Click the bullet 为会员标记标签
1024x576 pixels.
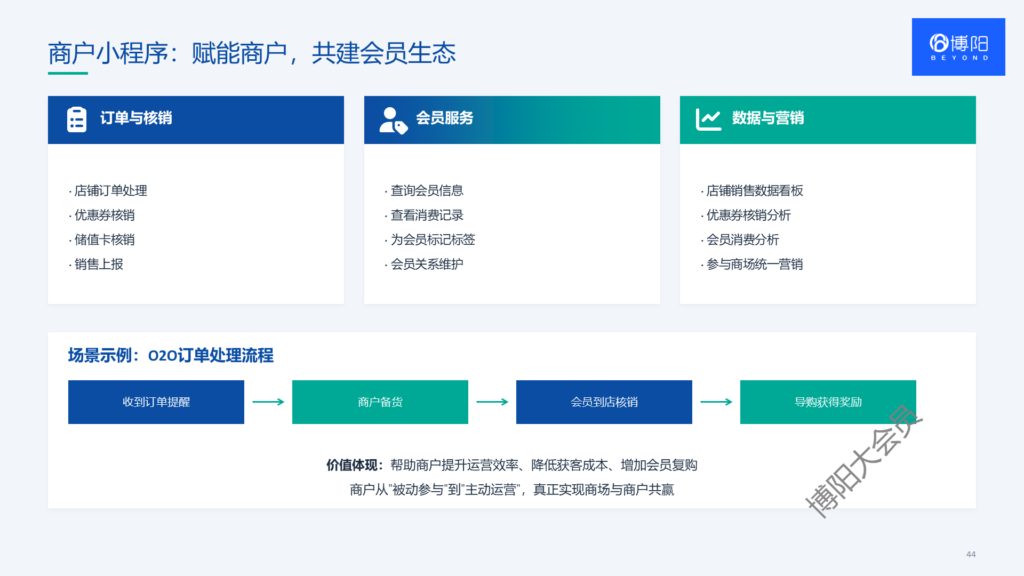tap(430, 240)
